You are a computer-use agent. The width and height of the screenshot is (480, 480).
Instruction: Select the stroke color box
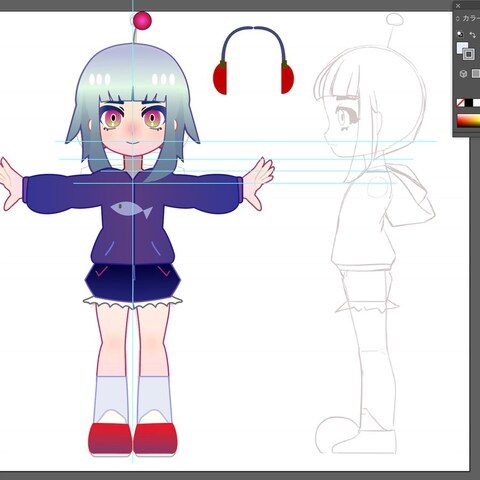coord(469,54)
